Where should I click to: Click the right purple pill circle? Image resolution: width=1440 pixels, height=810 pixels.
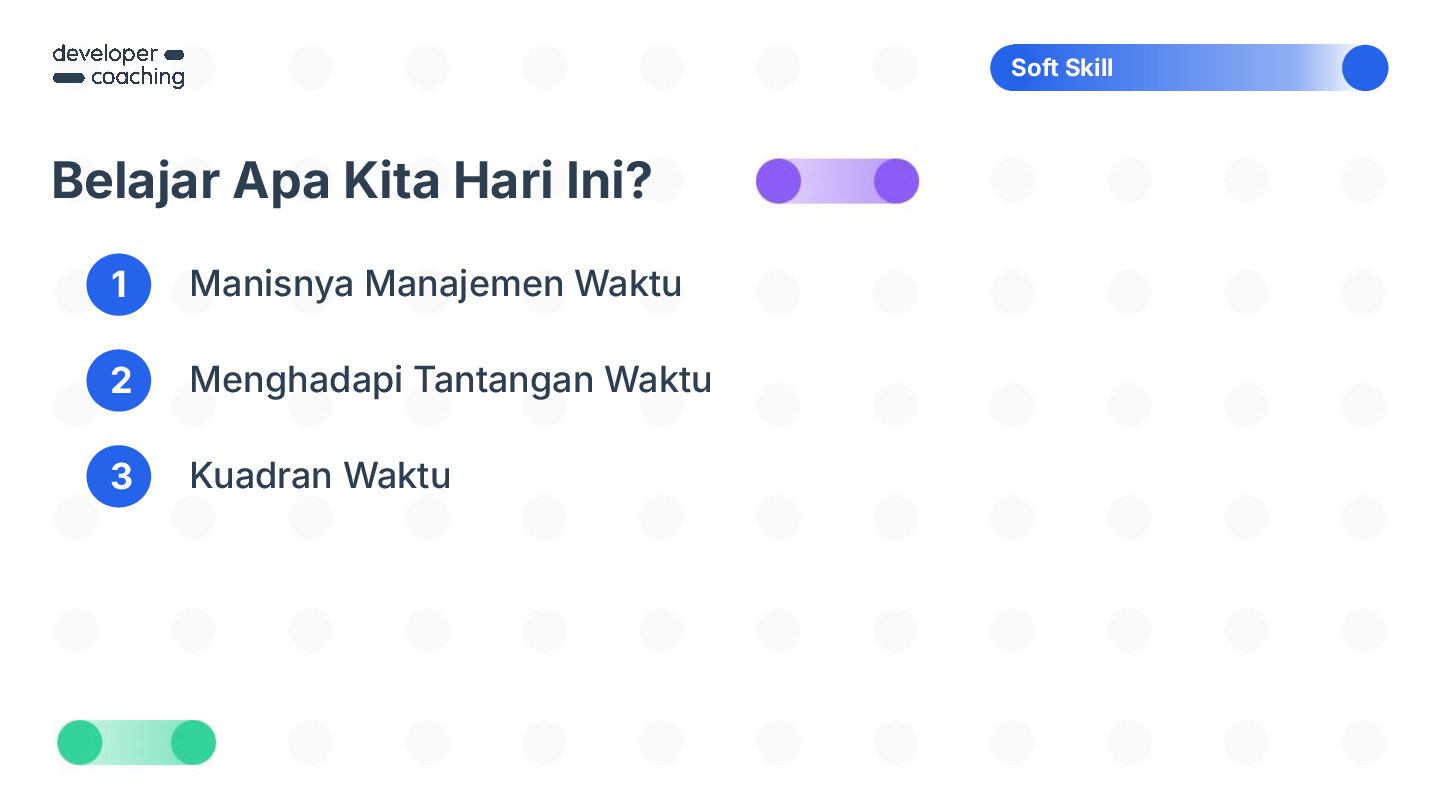pyautogui.click(x=896, y=181)
